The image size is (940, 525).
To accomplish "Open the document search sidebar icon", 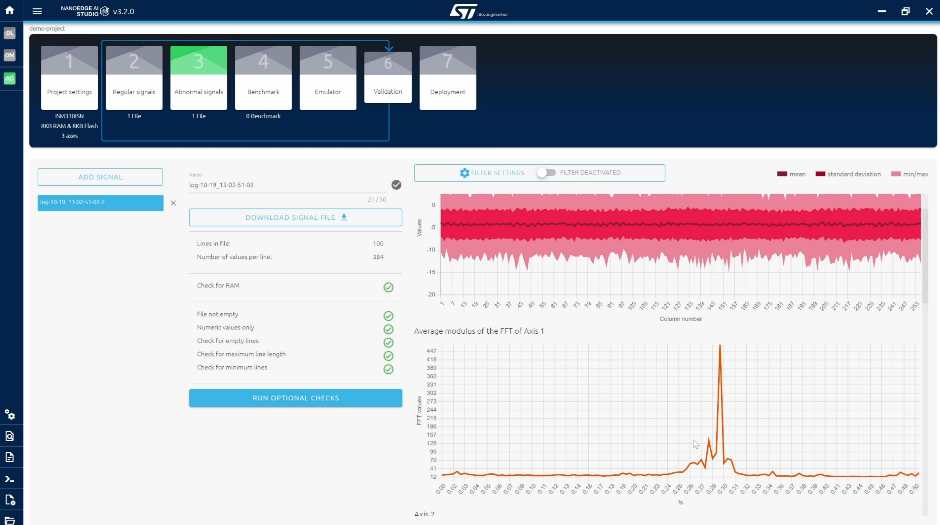I will click(x=10, y=436).
